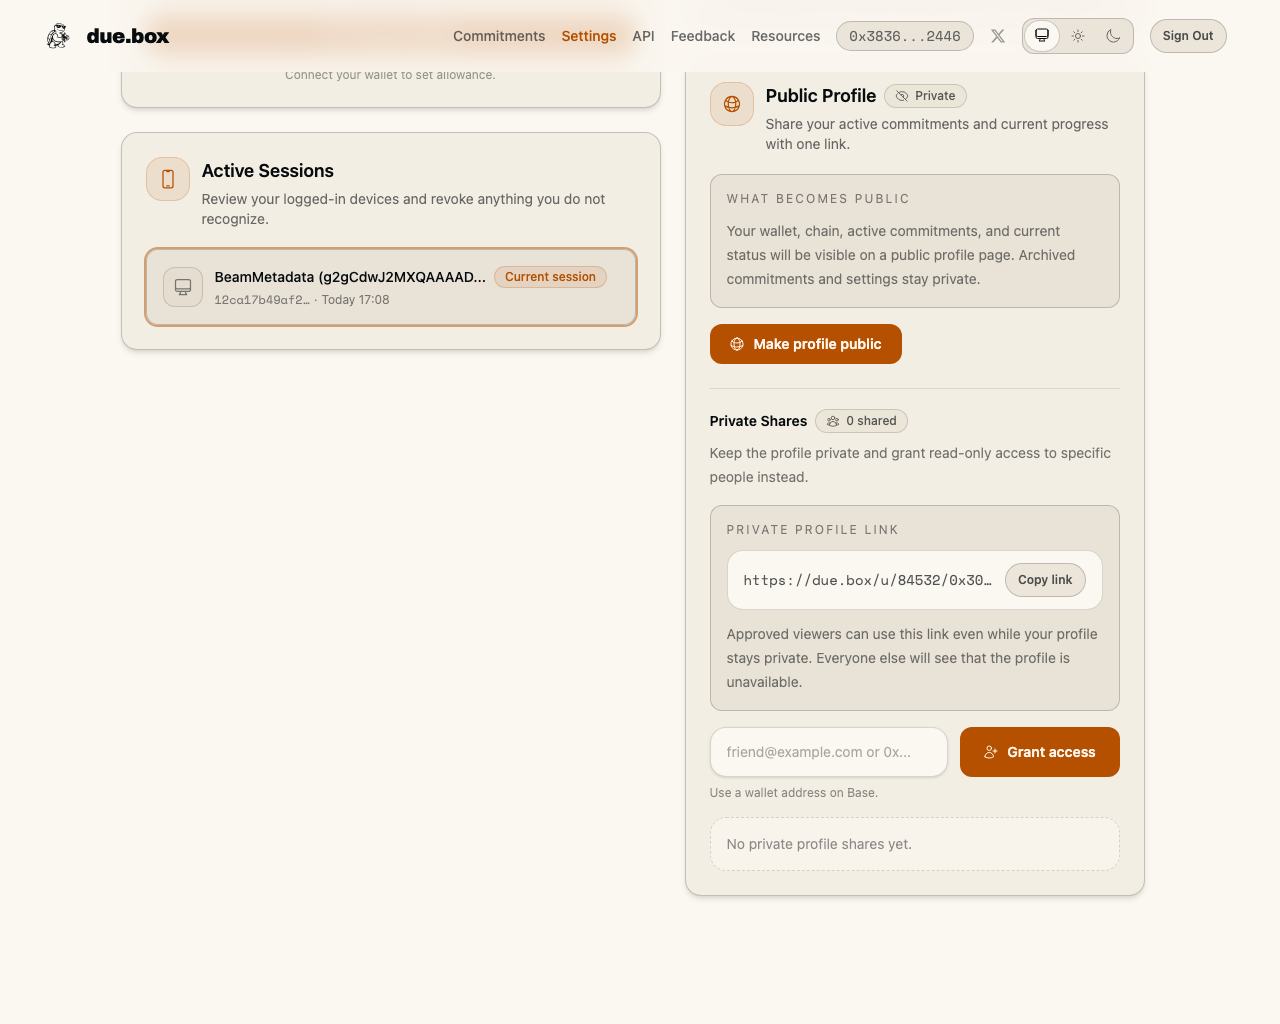Click the Active Sessions phone icon
Screen dimensions: 1280x1024
coord(168,179)
